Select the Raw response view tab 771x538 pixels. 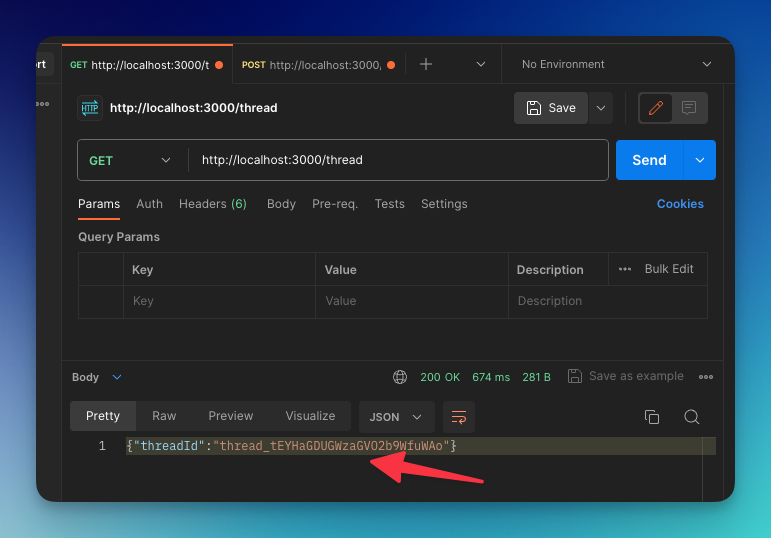164,416
